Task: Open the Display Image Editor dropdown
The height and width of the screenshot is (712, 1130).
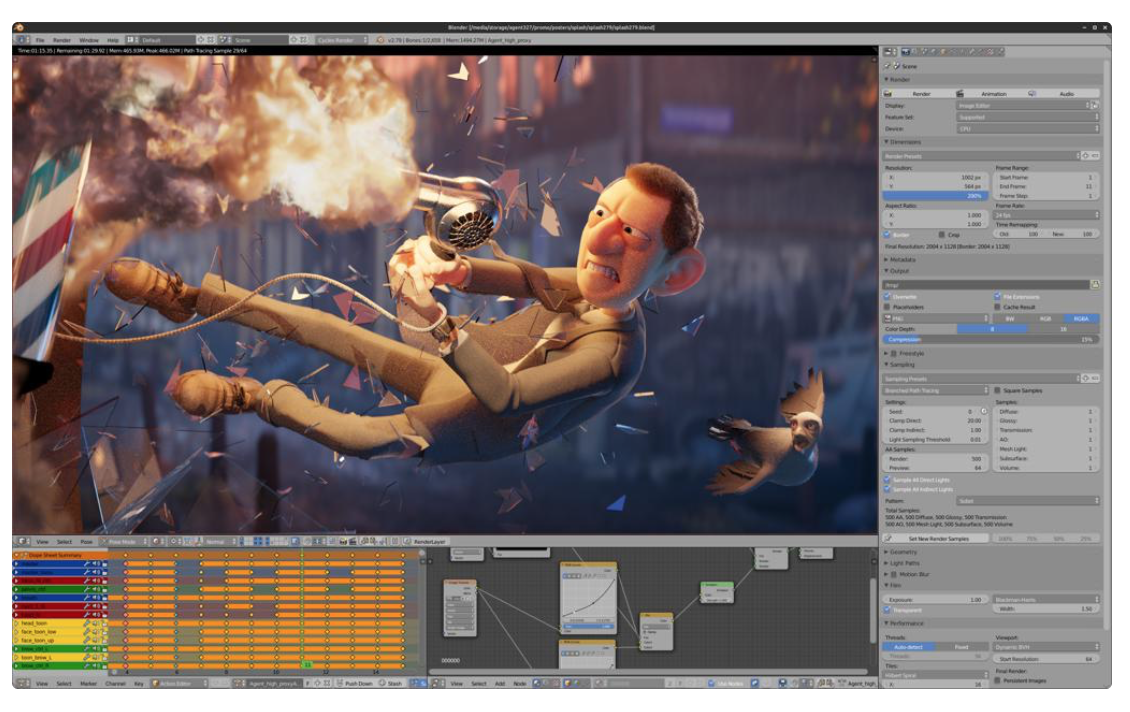Action: click(x=1023, y=106)
